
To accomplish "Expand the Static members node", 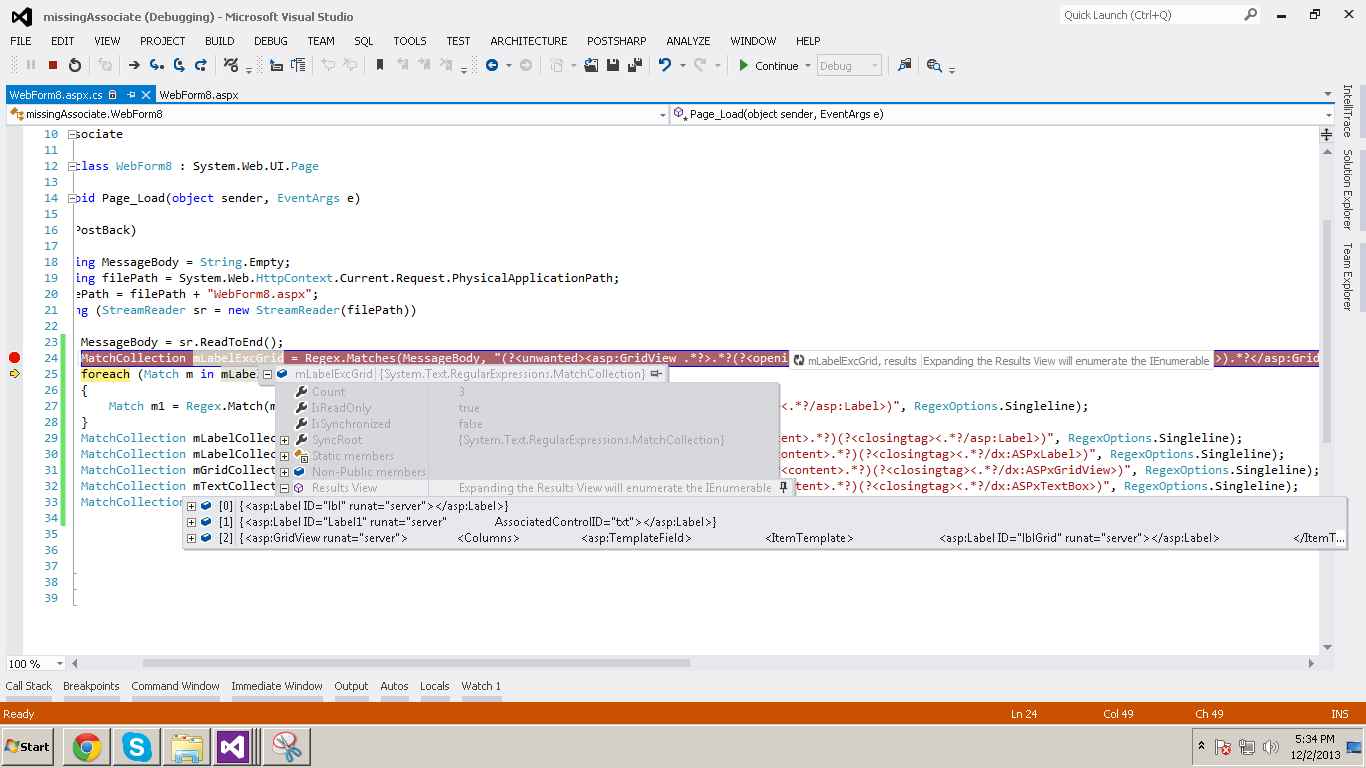I will tap(284, 456).
